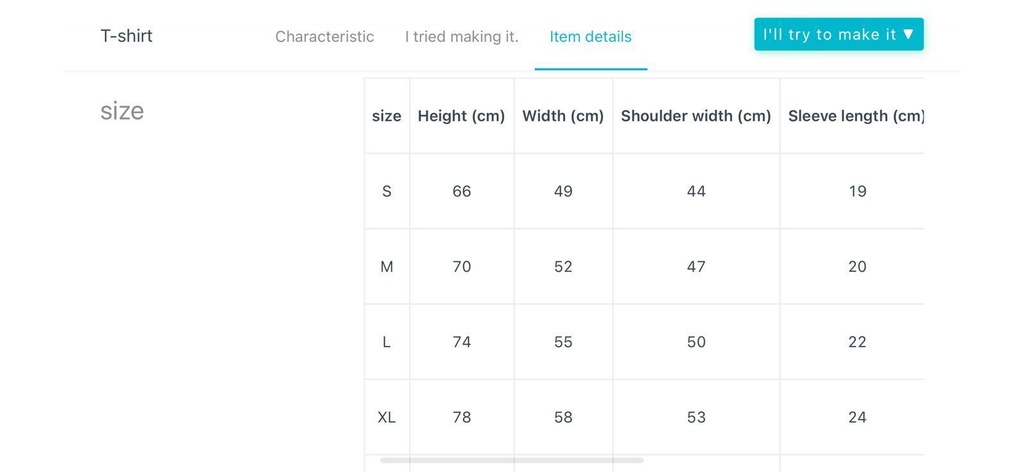Screen dimensions: 1024x472
Task: Click the size column header
Action: click(386, 116)
